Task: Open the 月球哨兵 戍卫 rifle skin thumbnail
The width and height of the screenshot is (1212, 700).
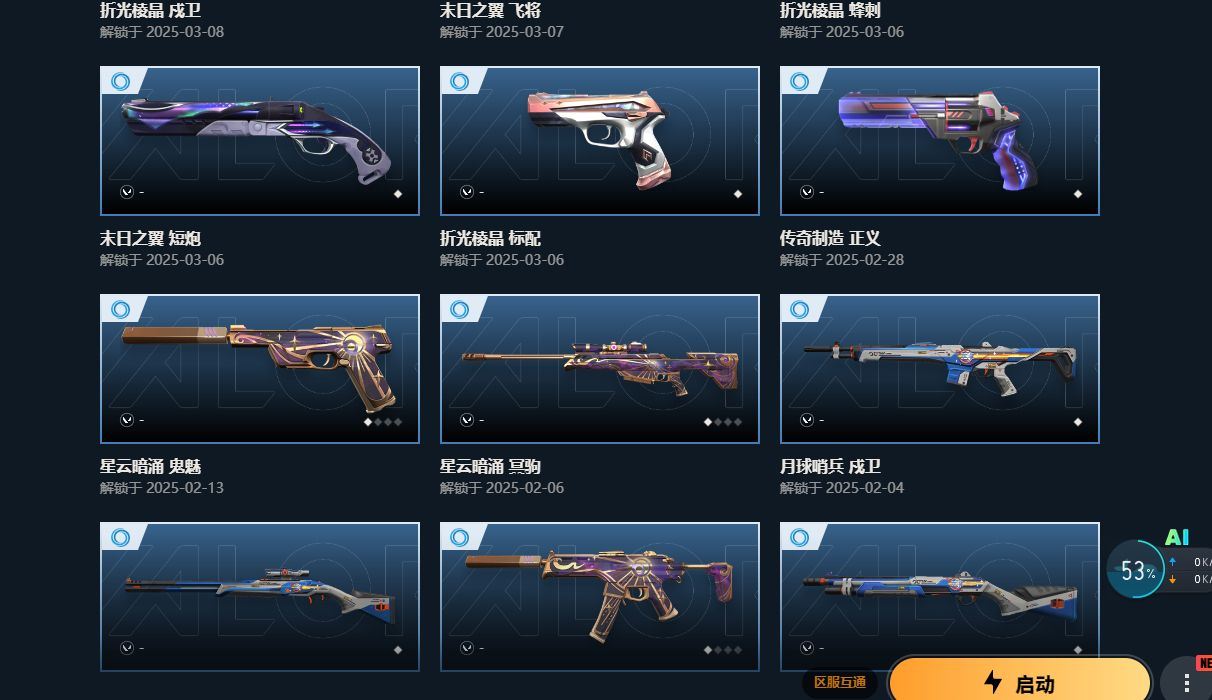Action: (x=940, y=369)
